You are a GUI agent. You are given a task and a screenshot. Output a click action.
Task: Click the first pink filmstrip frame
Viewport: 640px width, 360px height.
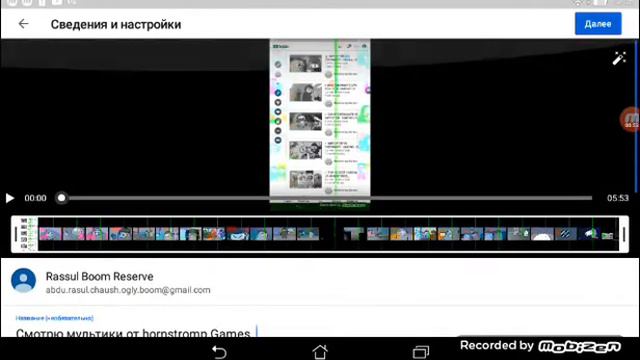pos(50,234)
